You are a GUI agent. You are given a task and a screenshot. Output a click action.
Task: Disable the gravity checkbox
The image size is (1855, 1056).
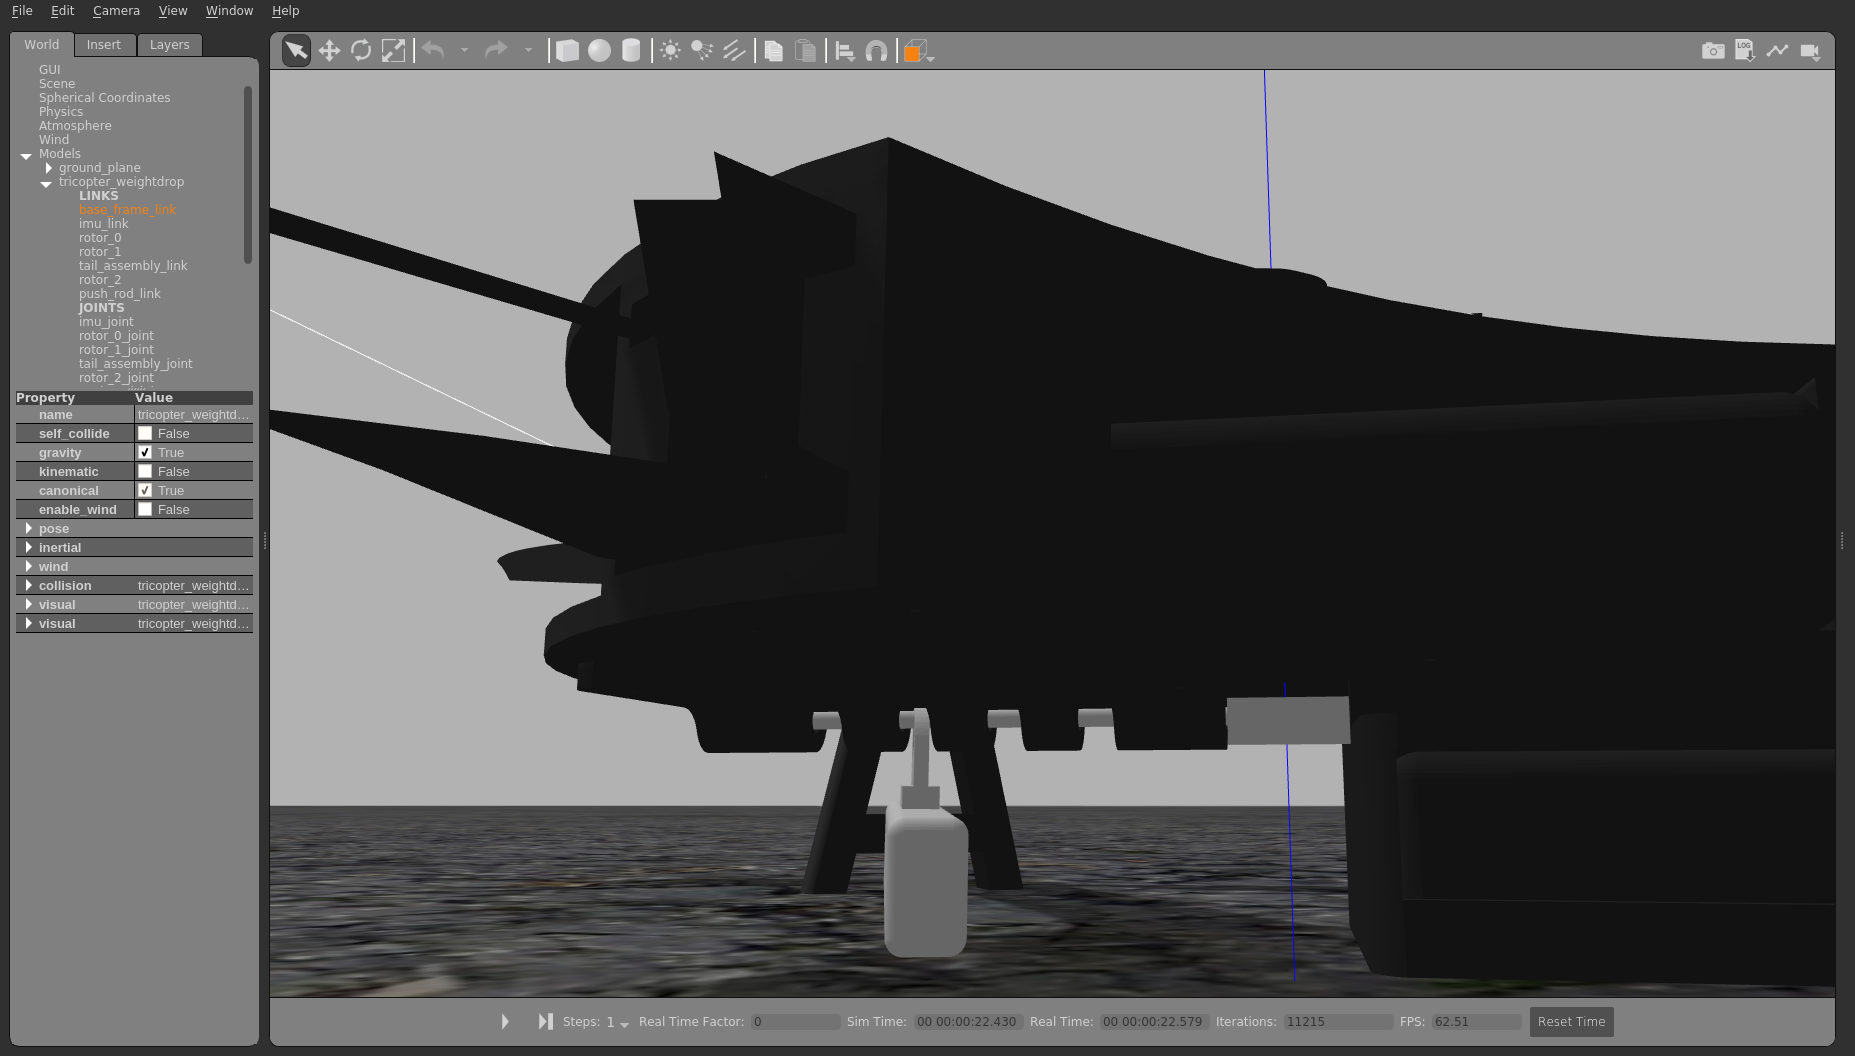coord(145,452)
